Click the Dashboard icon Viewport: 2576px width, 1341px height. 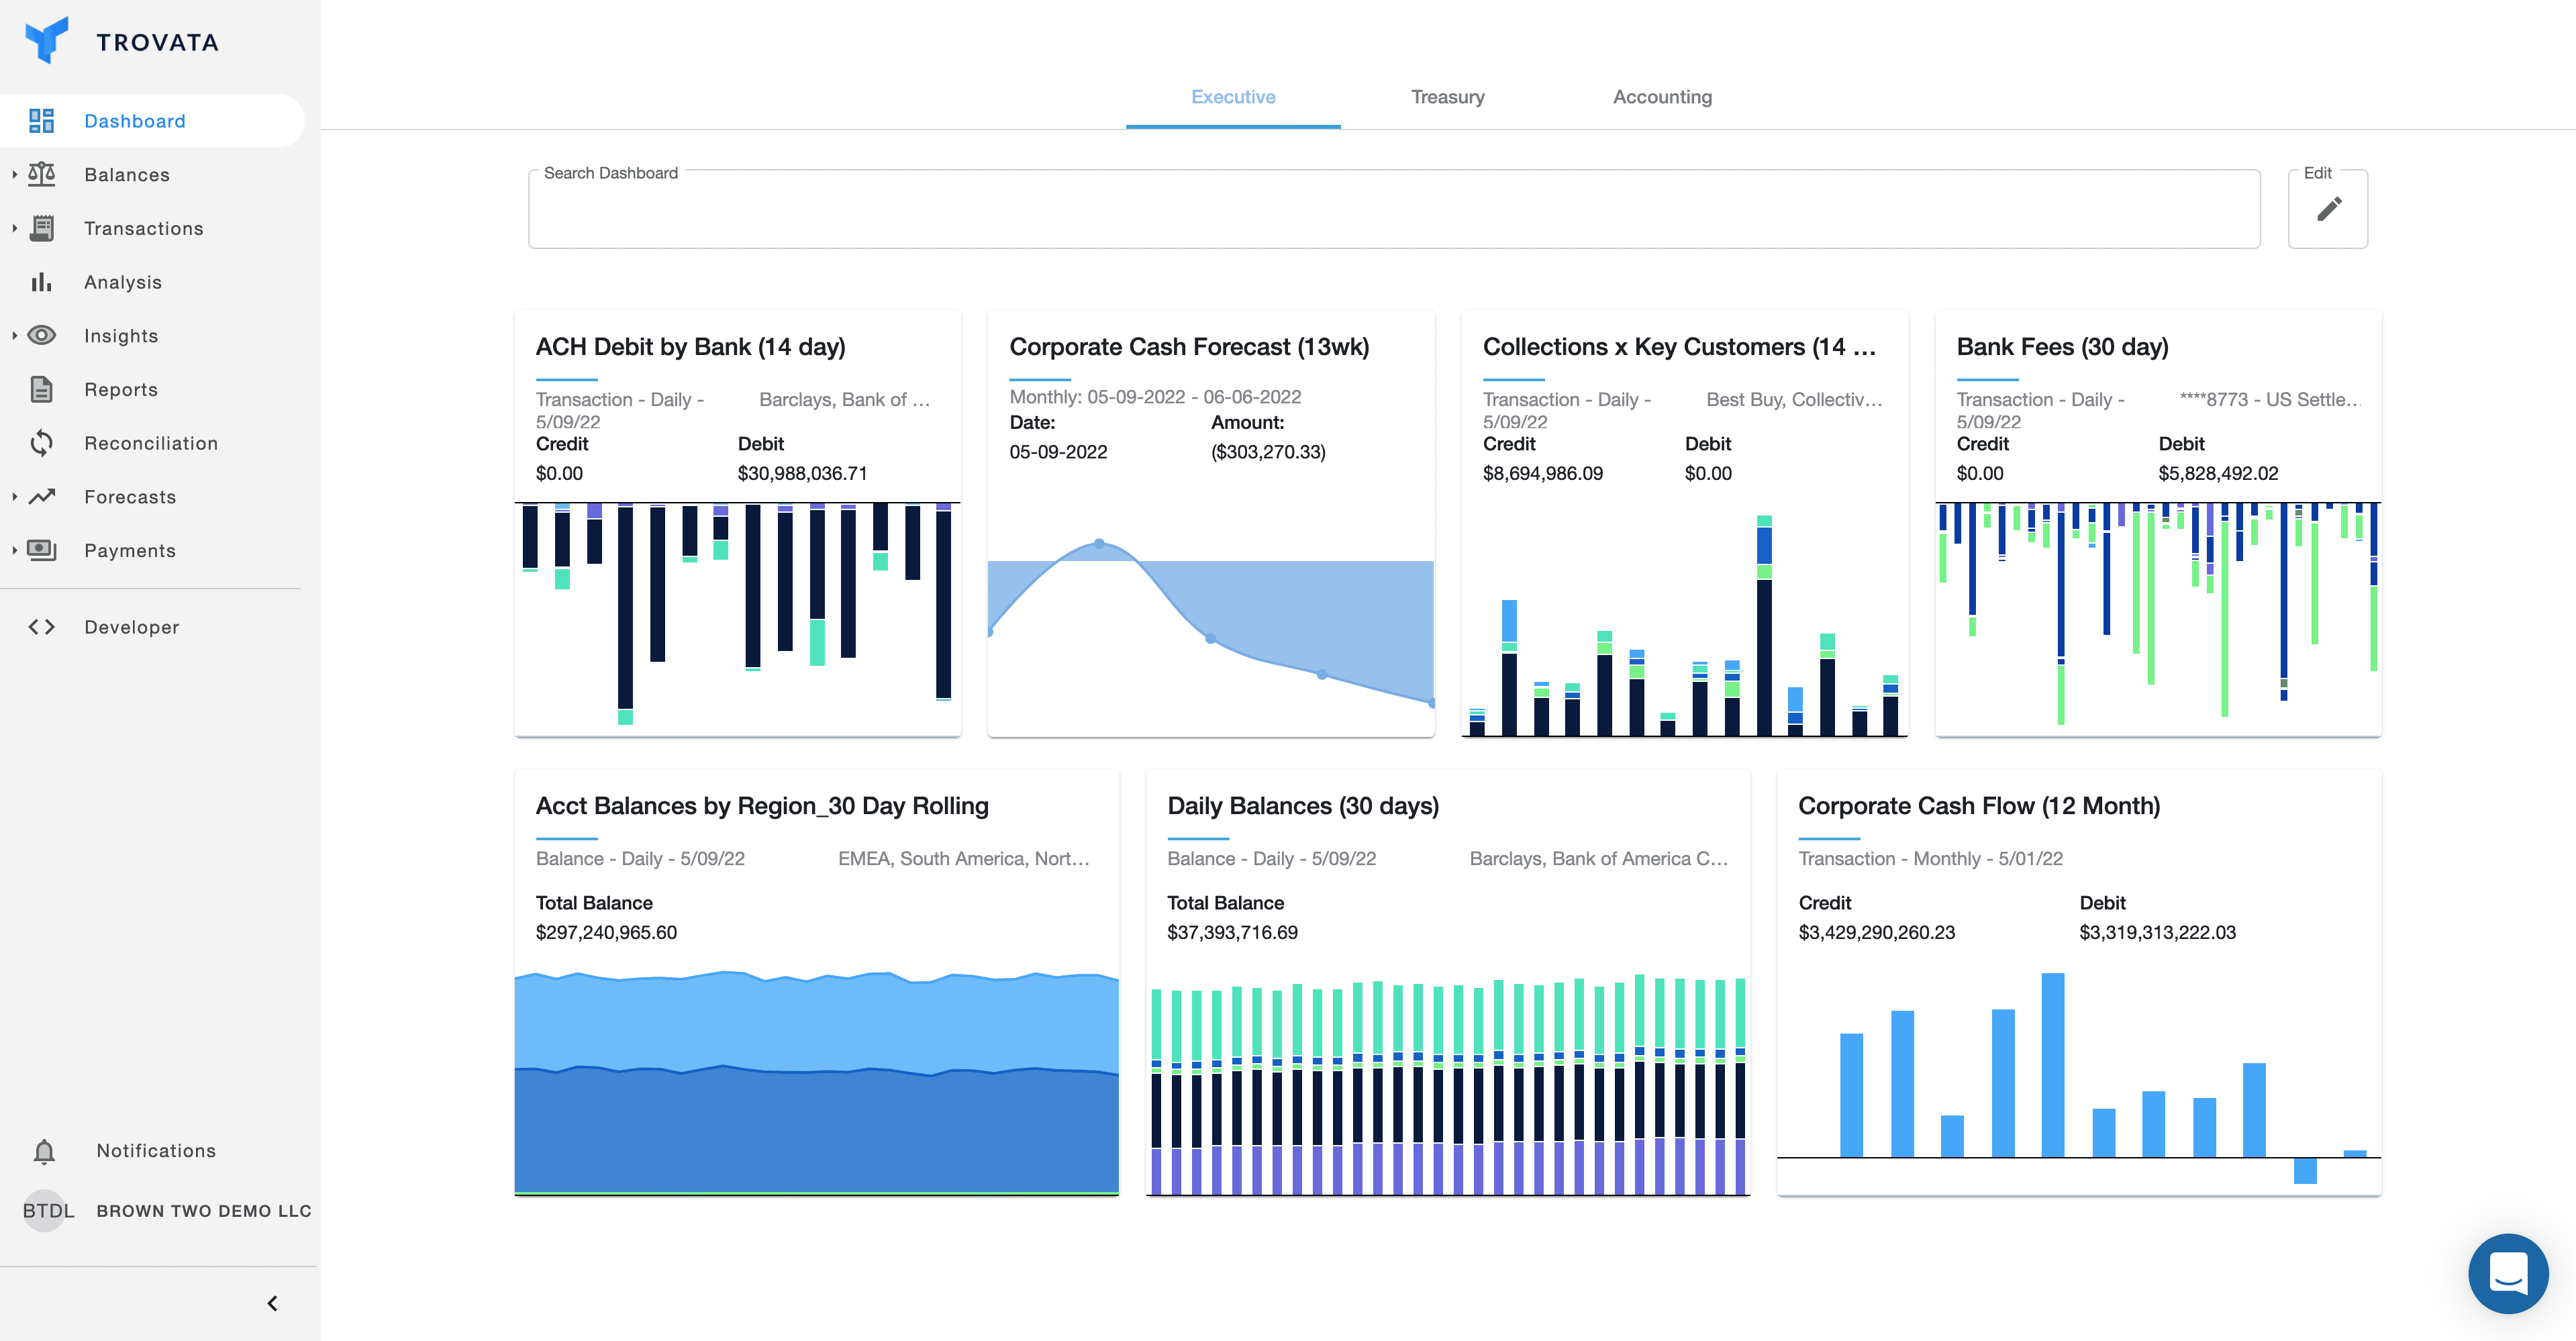41,120
